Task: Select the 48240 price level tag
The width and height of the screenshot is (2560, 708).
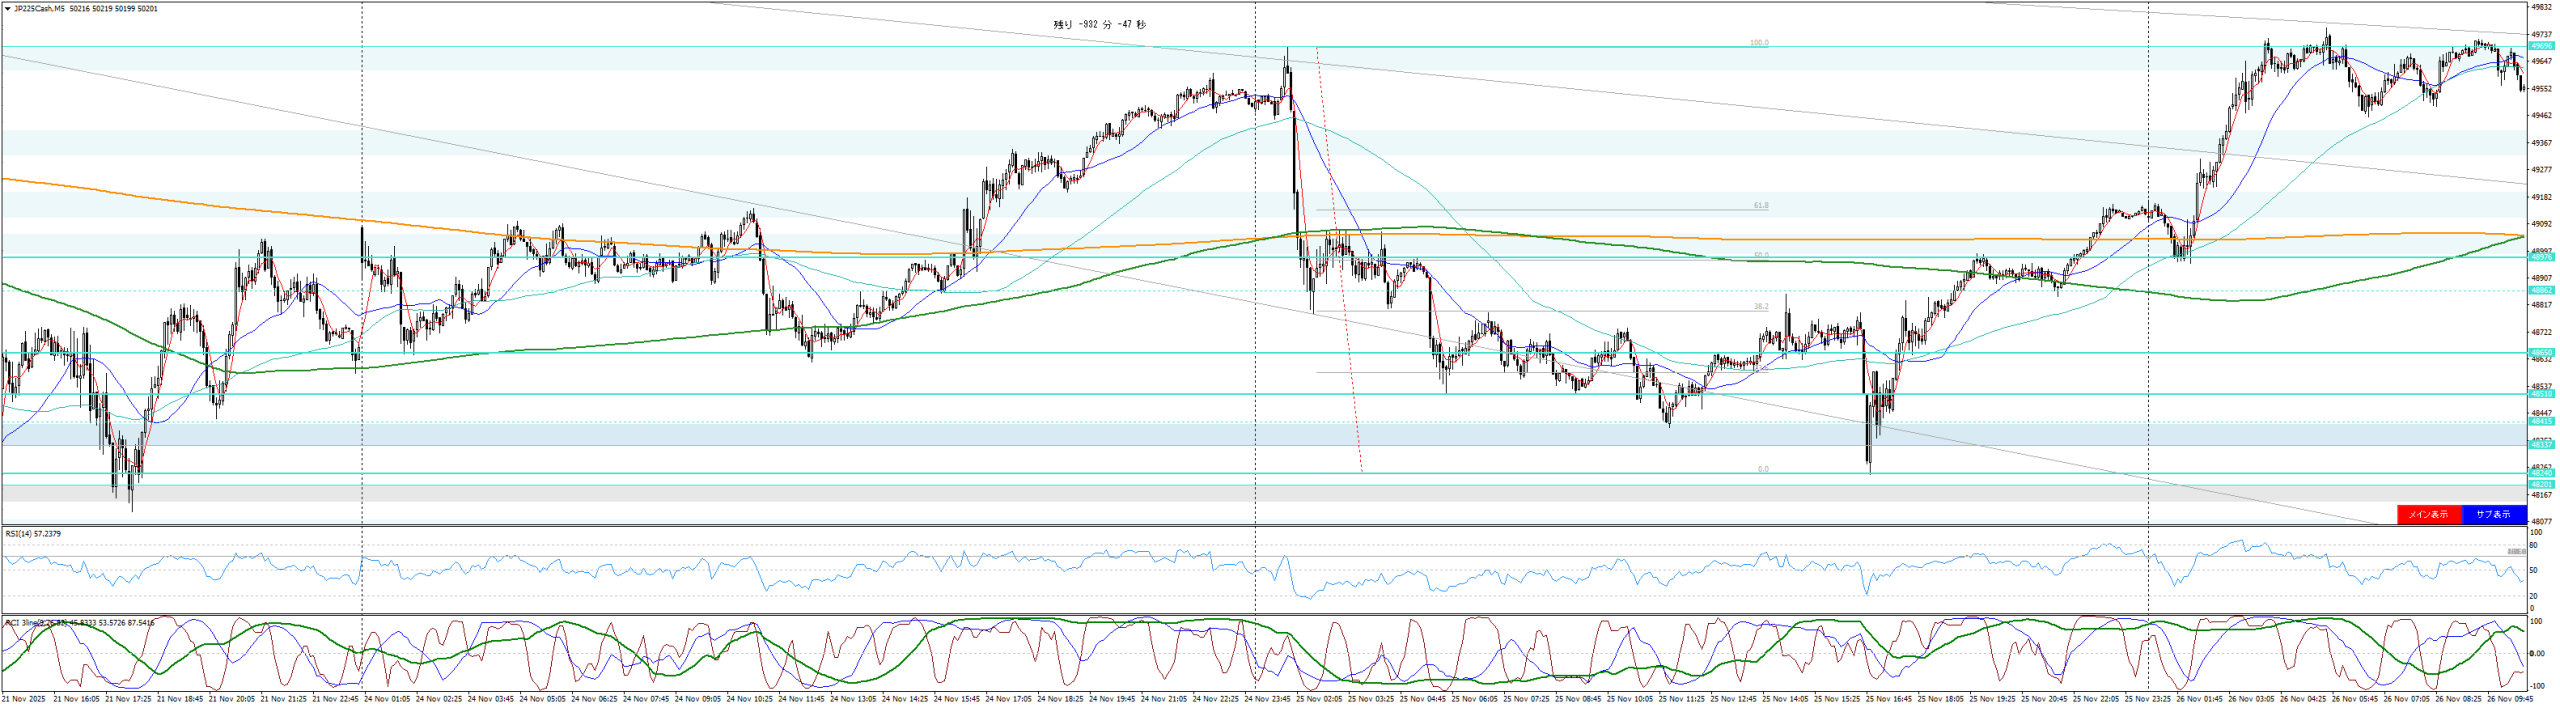Action: point(2541,473)
